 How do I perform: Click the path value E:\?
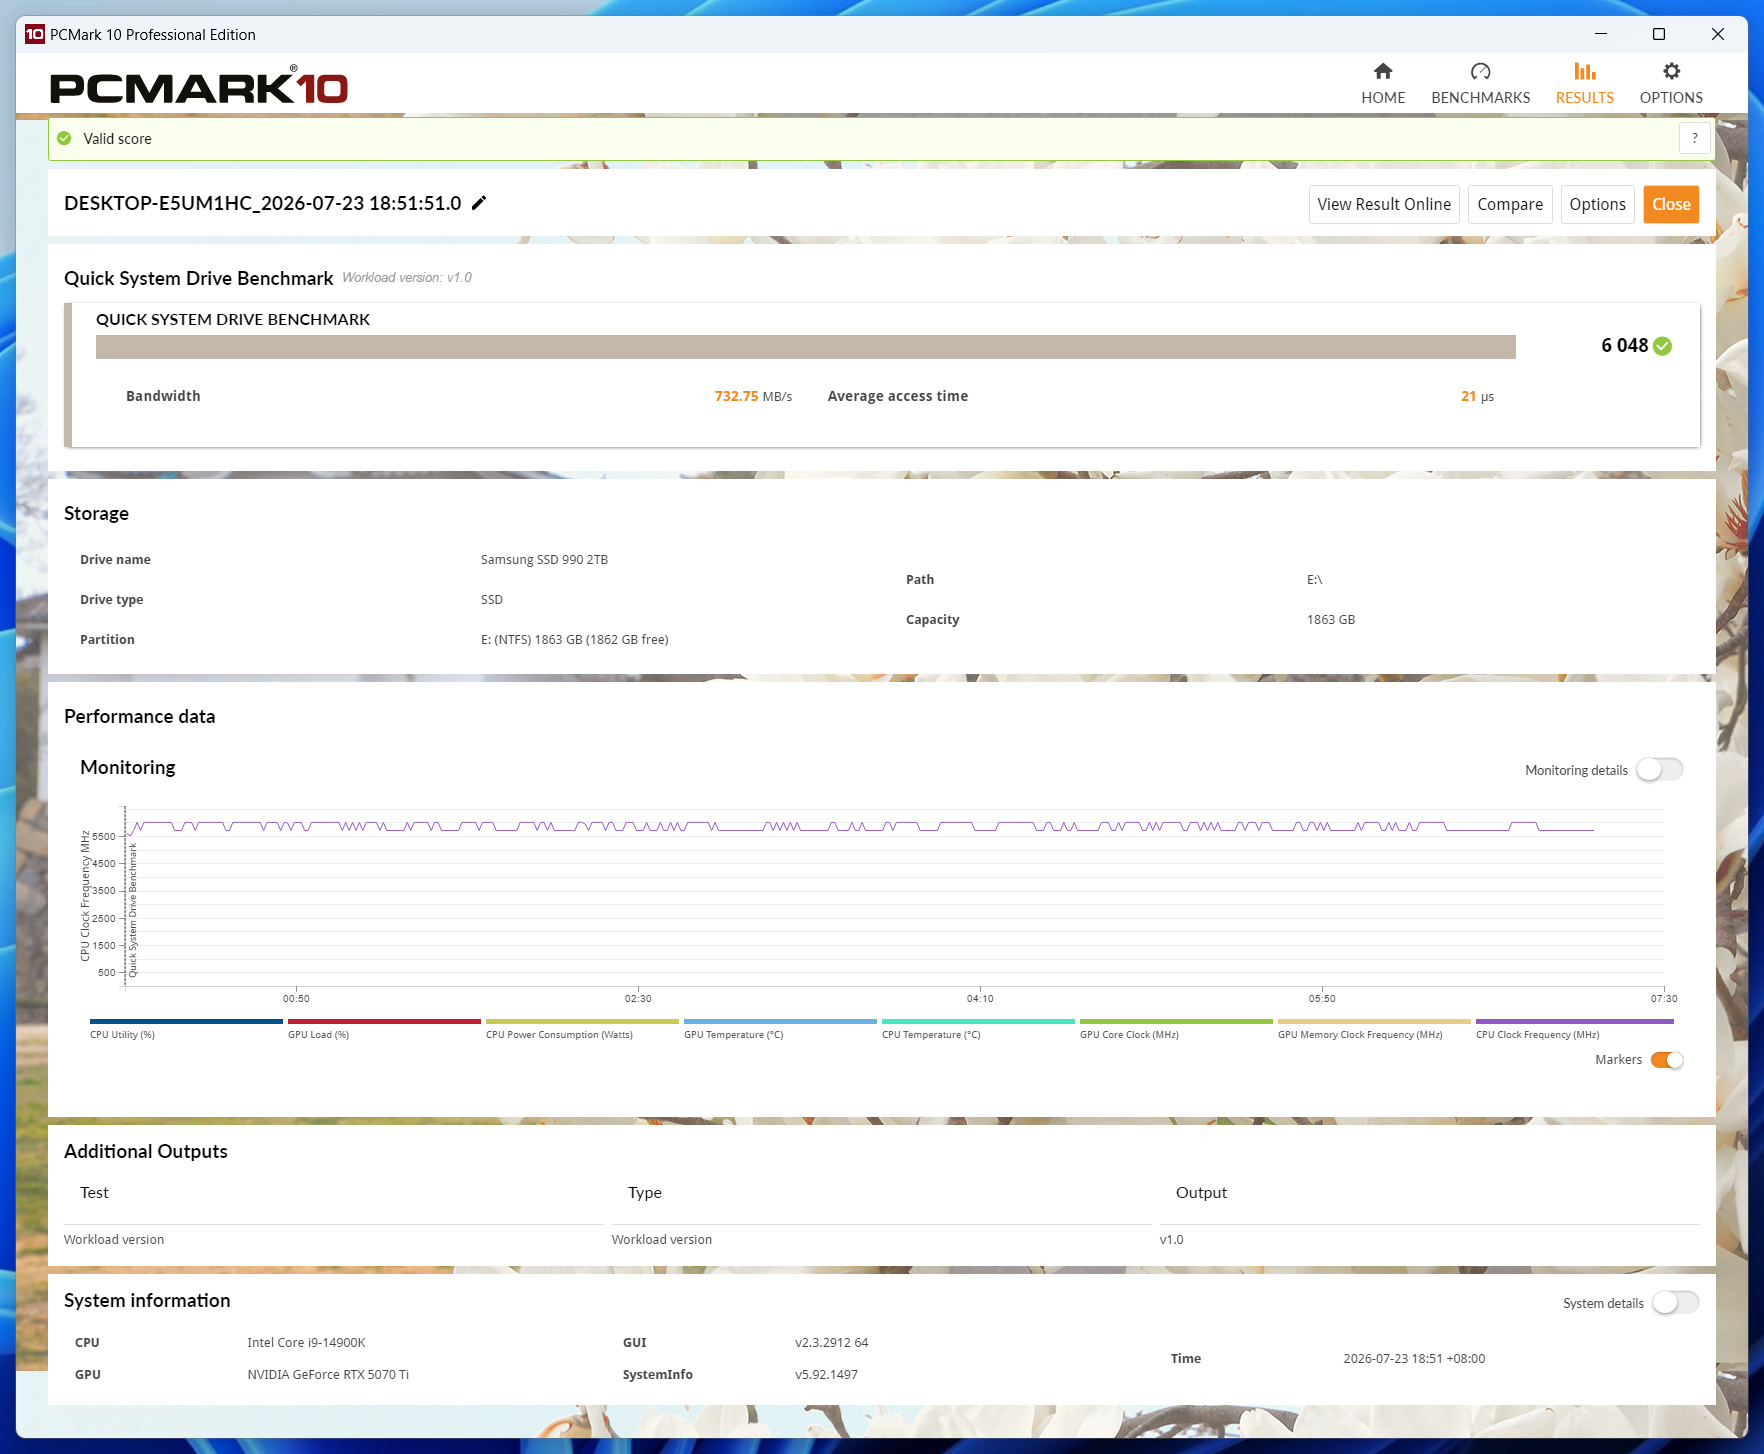pyautogui.click(x=1314, y=580)
